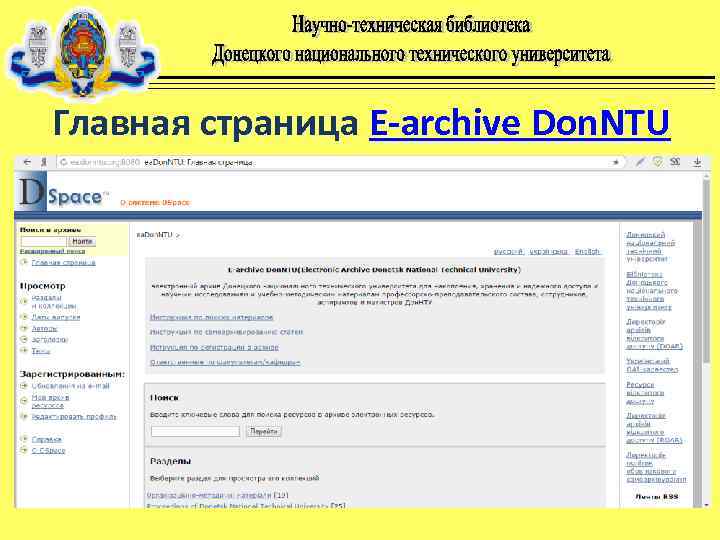The height and width of the screenshot is (540, 720).
Task: Click bullet icon next to 'Главная страница'
Action: click(x=24, y=262)
